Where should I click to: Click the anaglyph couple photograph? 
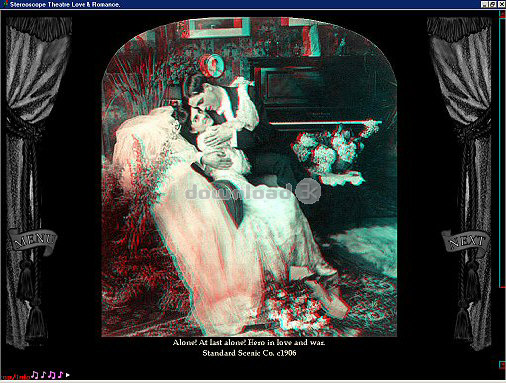click(249, 177)
